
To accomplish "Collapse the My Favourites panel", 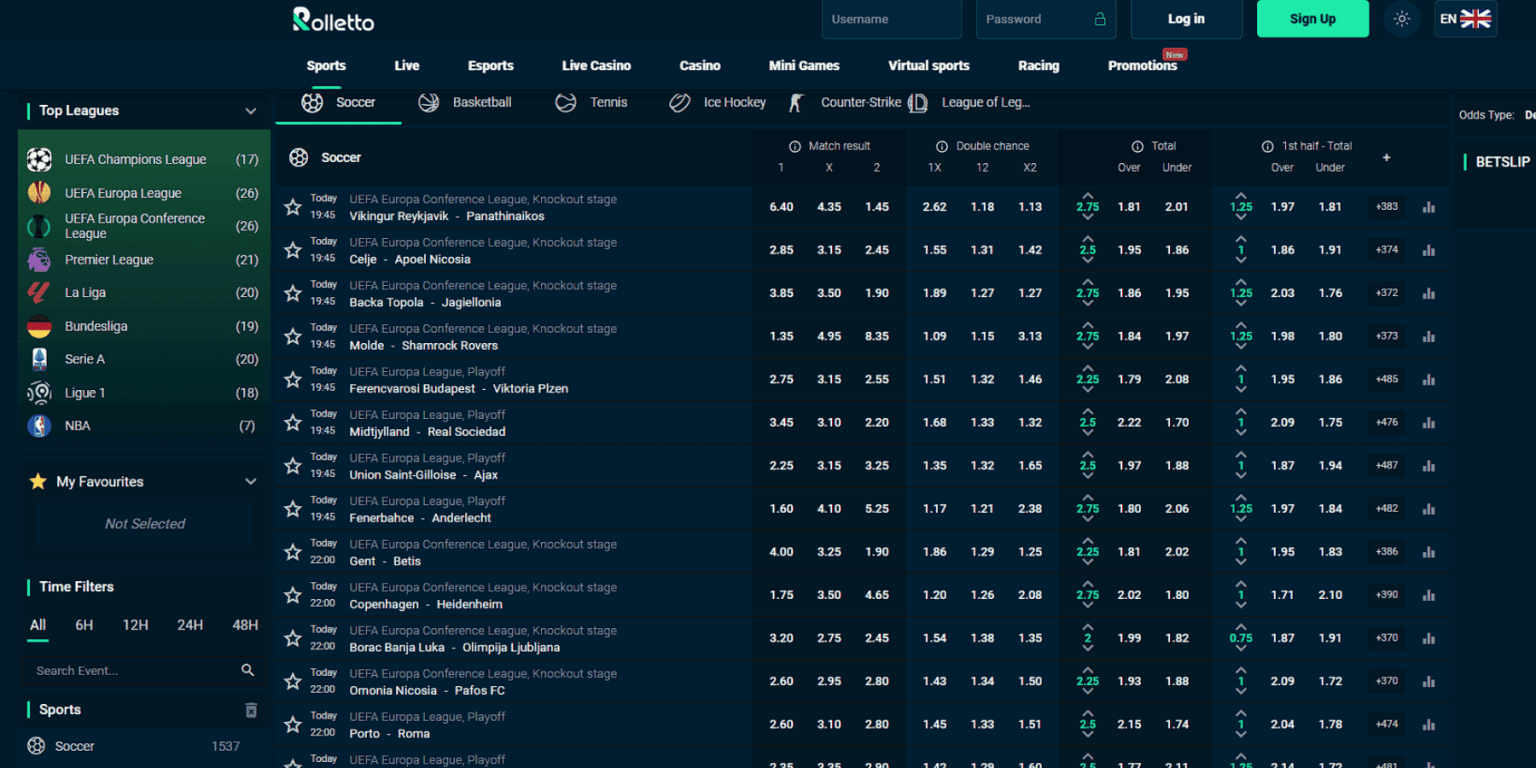I will tap(251, 481).
